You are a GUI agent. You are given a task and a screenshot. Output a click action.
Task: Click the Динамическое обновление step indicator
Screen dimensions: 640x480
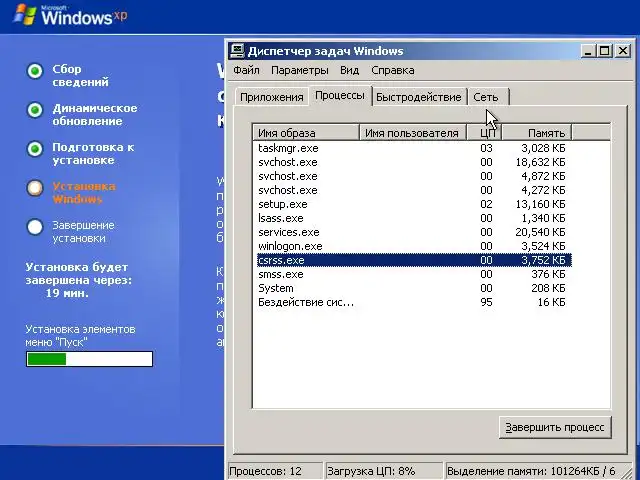(35, 110)
